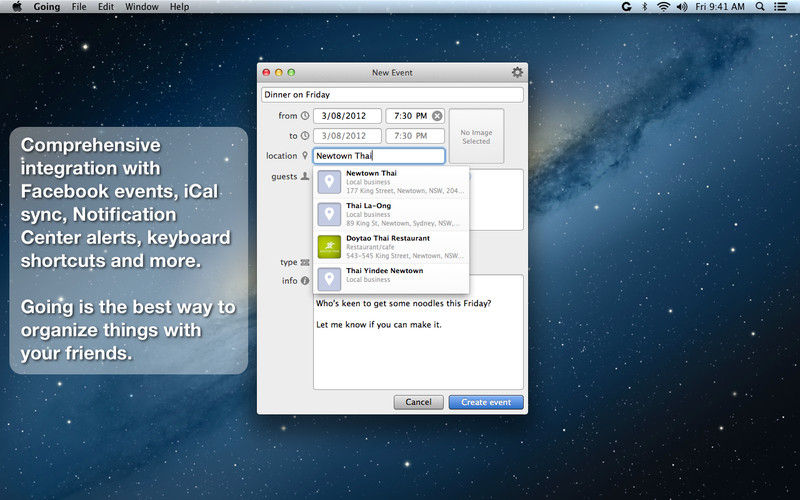
Task: Click the from date field 3/08/2012
Action: point(347,116)
